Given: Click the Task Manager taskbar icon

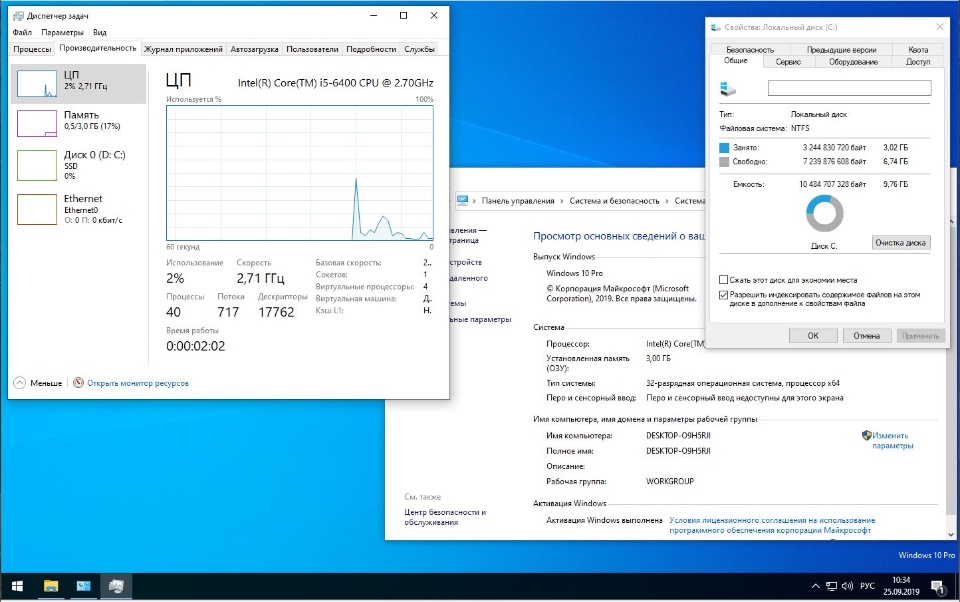Looking at the screenshot, I should (x=116, y=587).
